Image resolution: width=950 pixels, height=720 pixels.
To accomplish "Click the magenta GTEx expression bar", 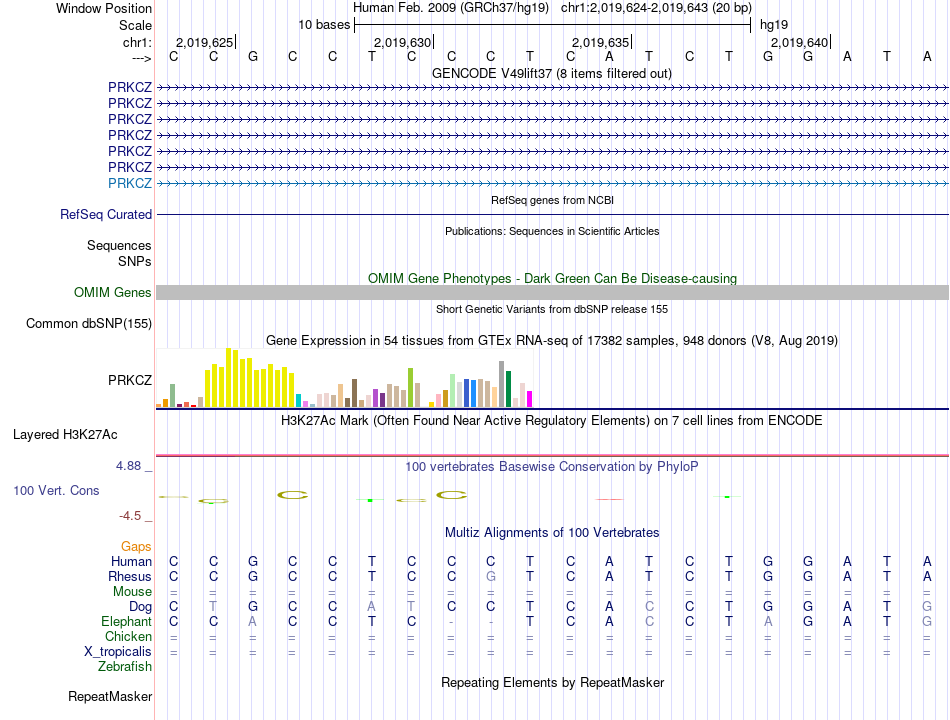I will click(530, 399).
